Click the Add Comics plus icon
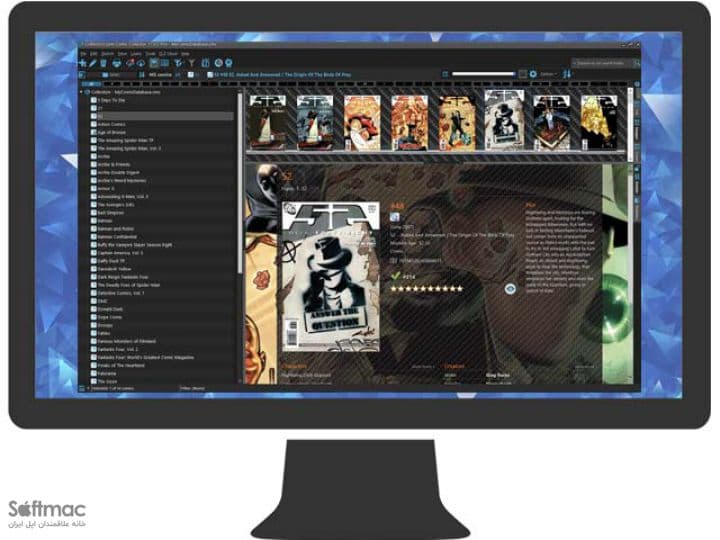The image size is (720, 540). tap(83, 63)
